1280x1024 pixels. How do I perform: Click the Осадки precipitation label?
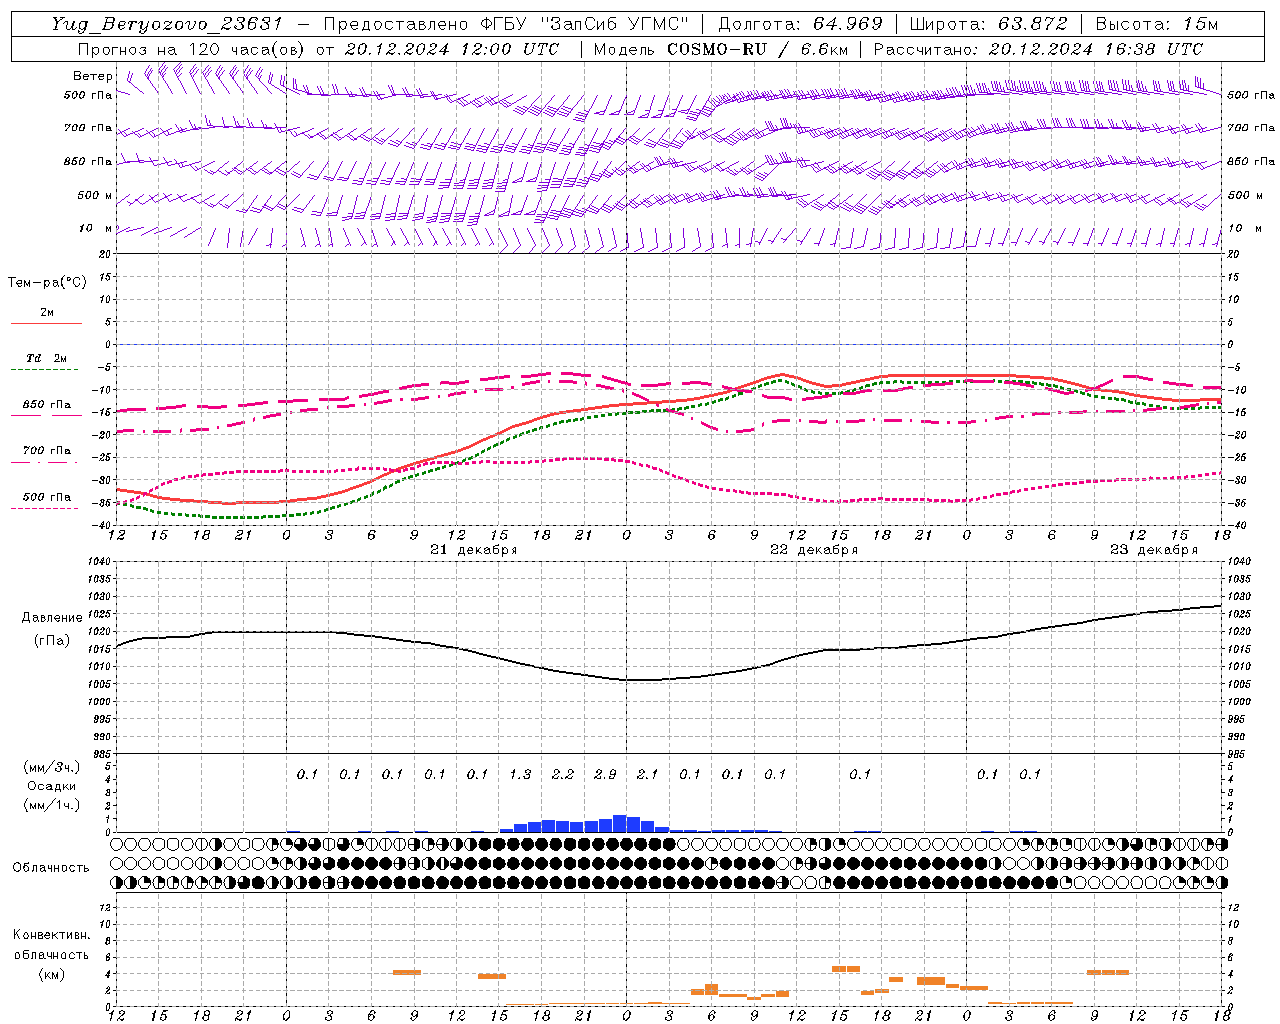pos(51,786)
